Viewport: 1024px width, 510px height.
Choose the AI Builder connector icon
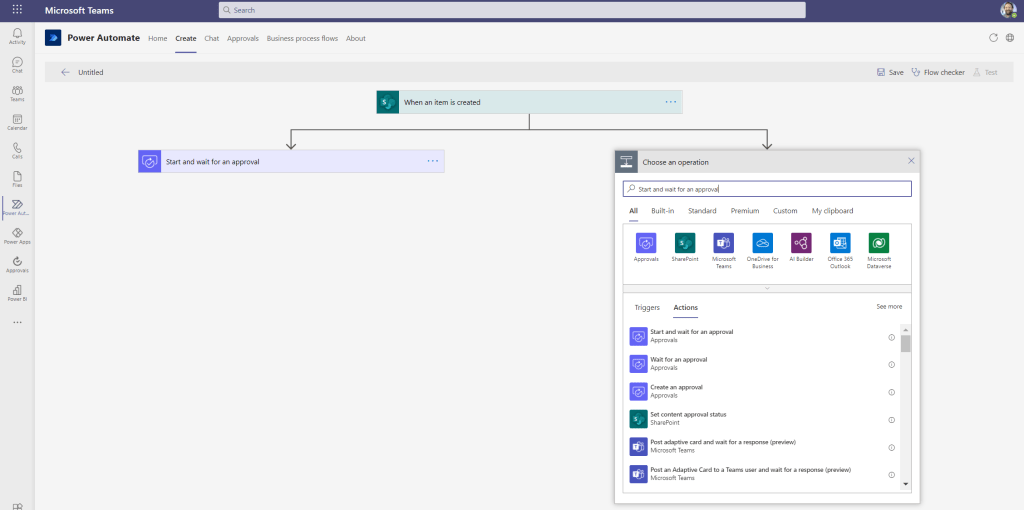coord(801,243)
